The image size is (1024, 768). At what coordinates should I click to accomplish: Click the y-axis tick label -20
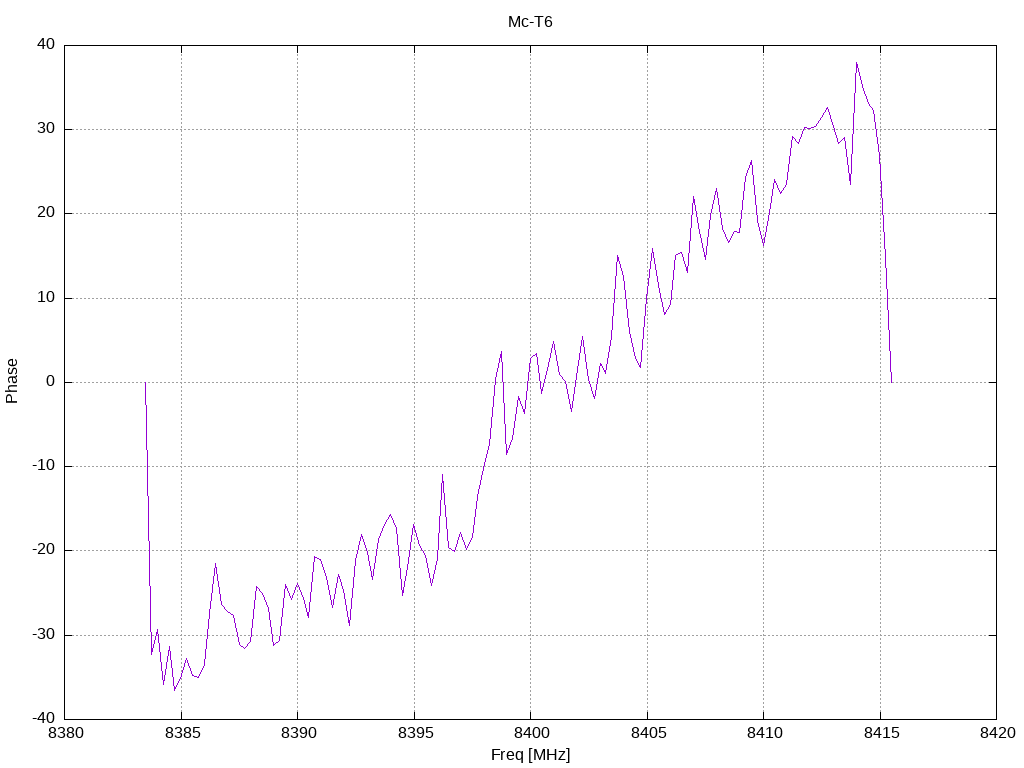point(44,551)
